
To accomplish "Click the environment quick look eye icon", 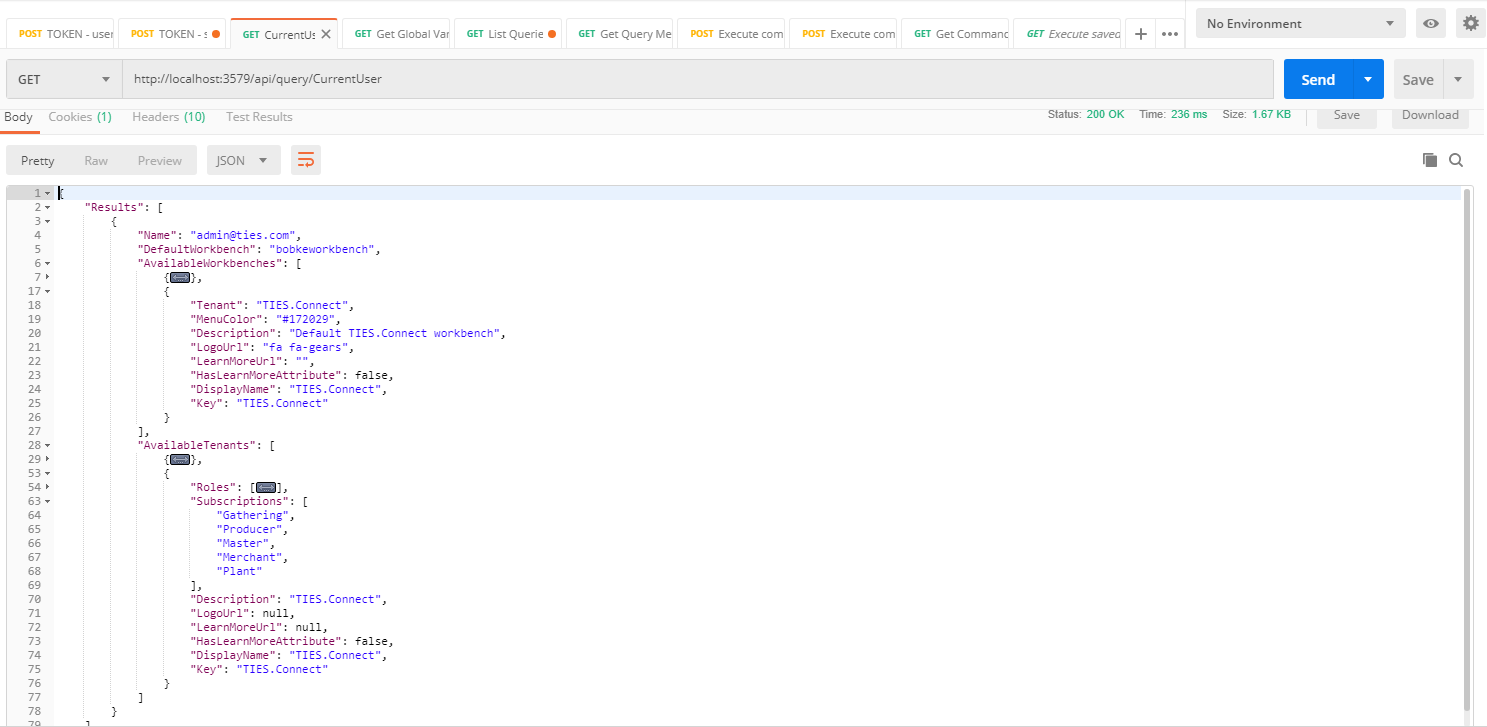I will pos(1431,24).
